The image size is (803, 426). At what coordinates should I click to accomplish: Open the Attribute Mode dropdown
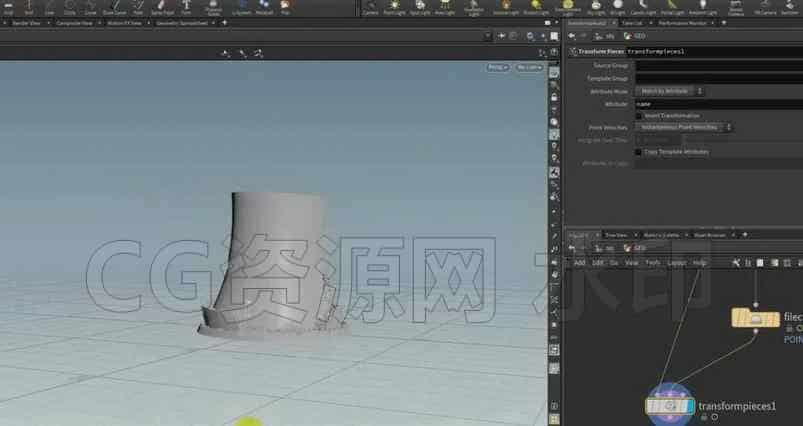(x=669, y=91)
